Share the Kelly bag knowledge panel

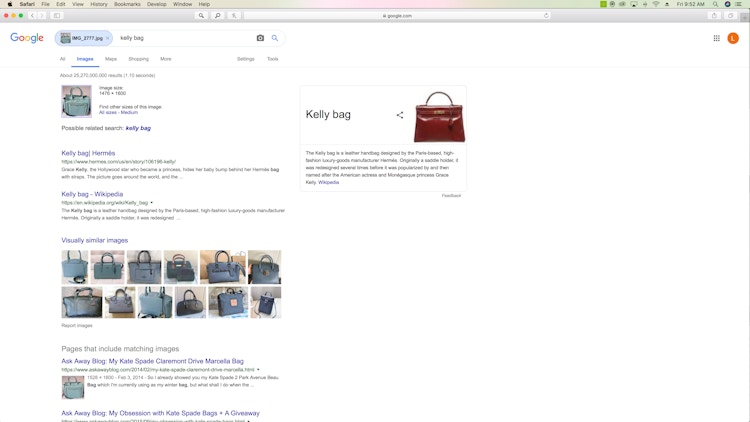[x=400, y=115]
